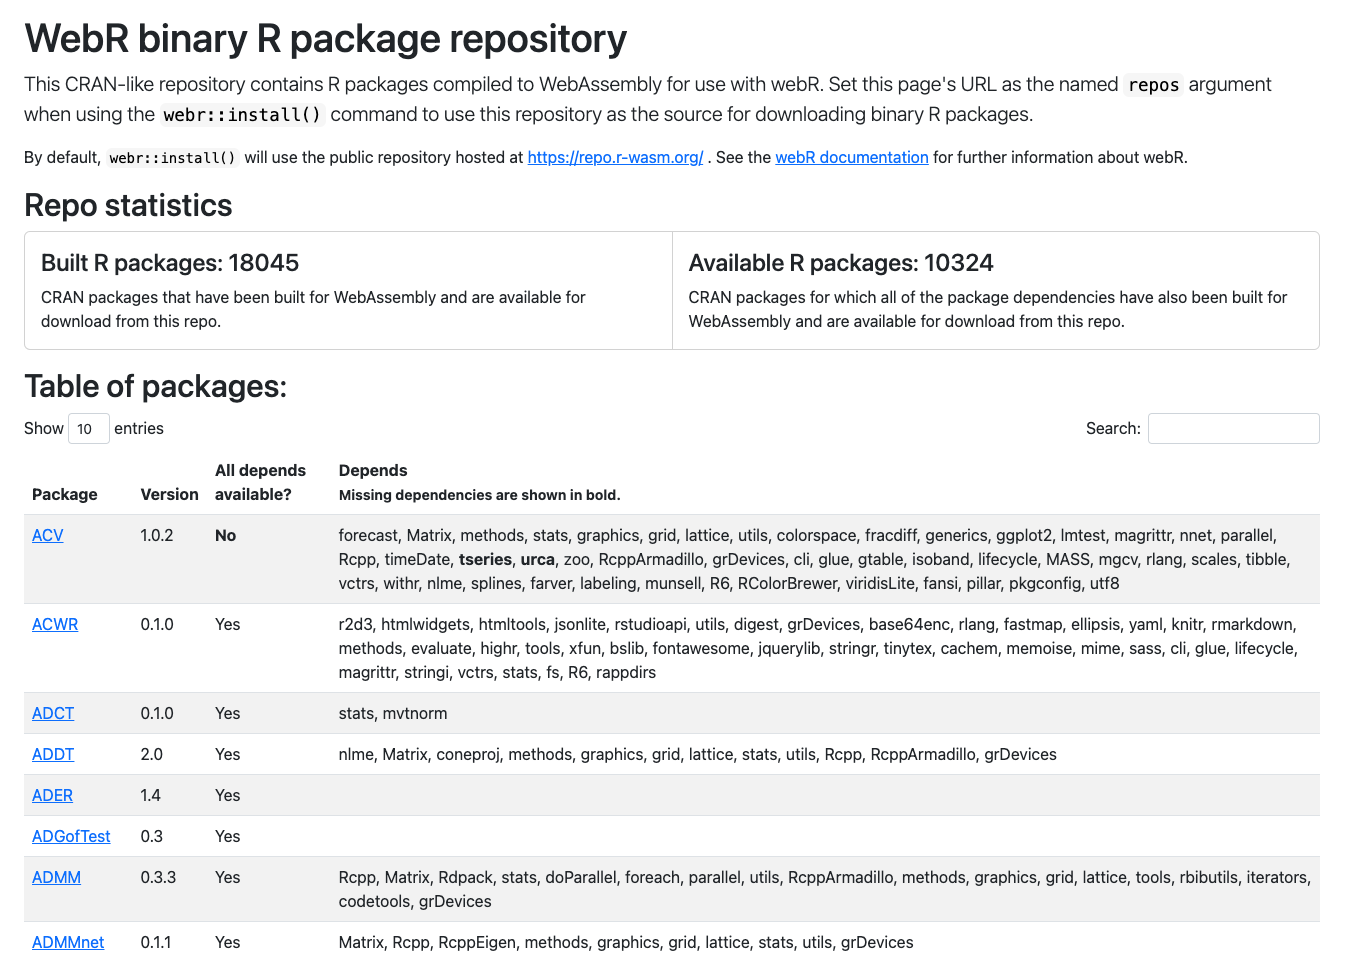Sort the table by Version column

[169, 494]
